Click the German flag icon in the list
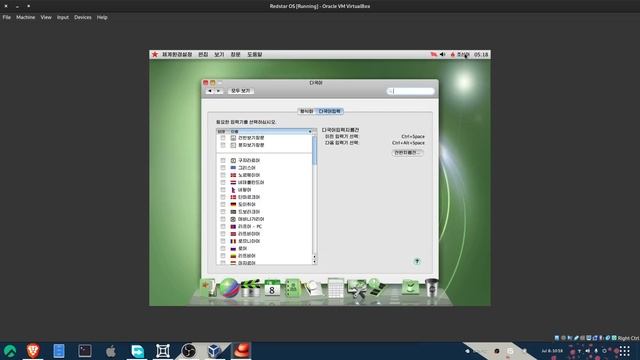This screenshot has width=640, height=360. pyautogui.click(x=233, y=204)
